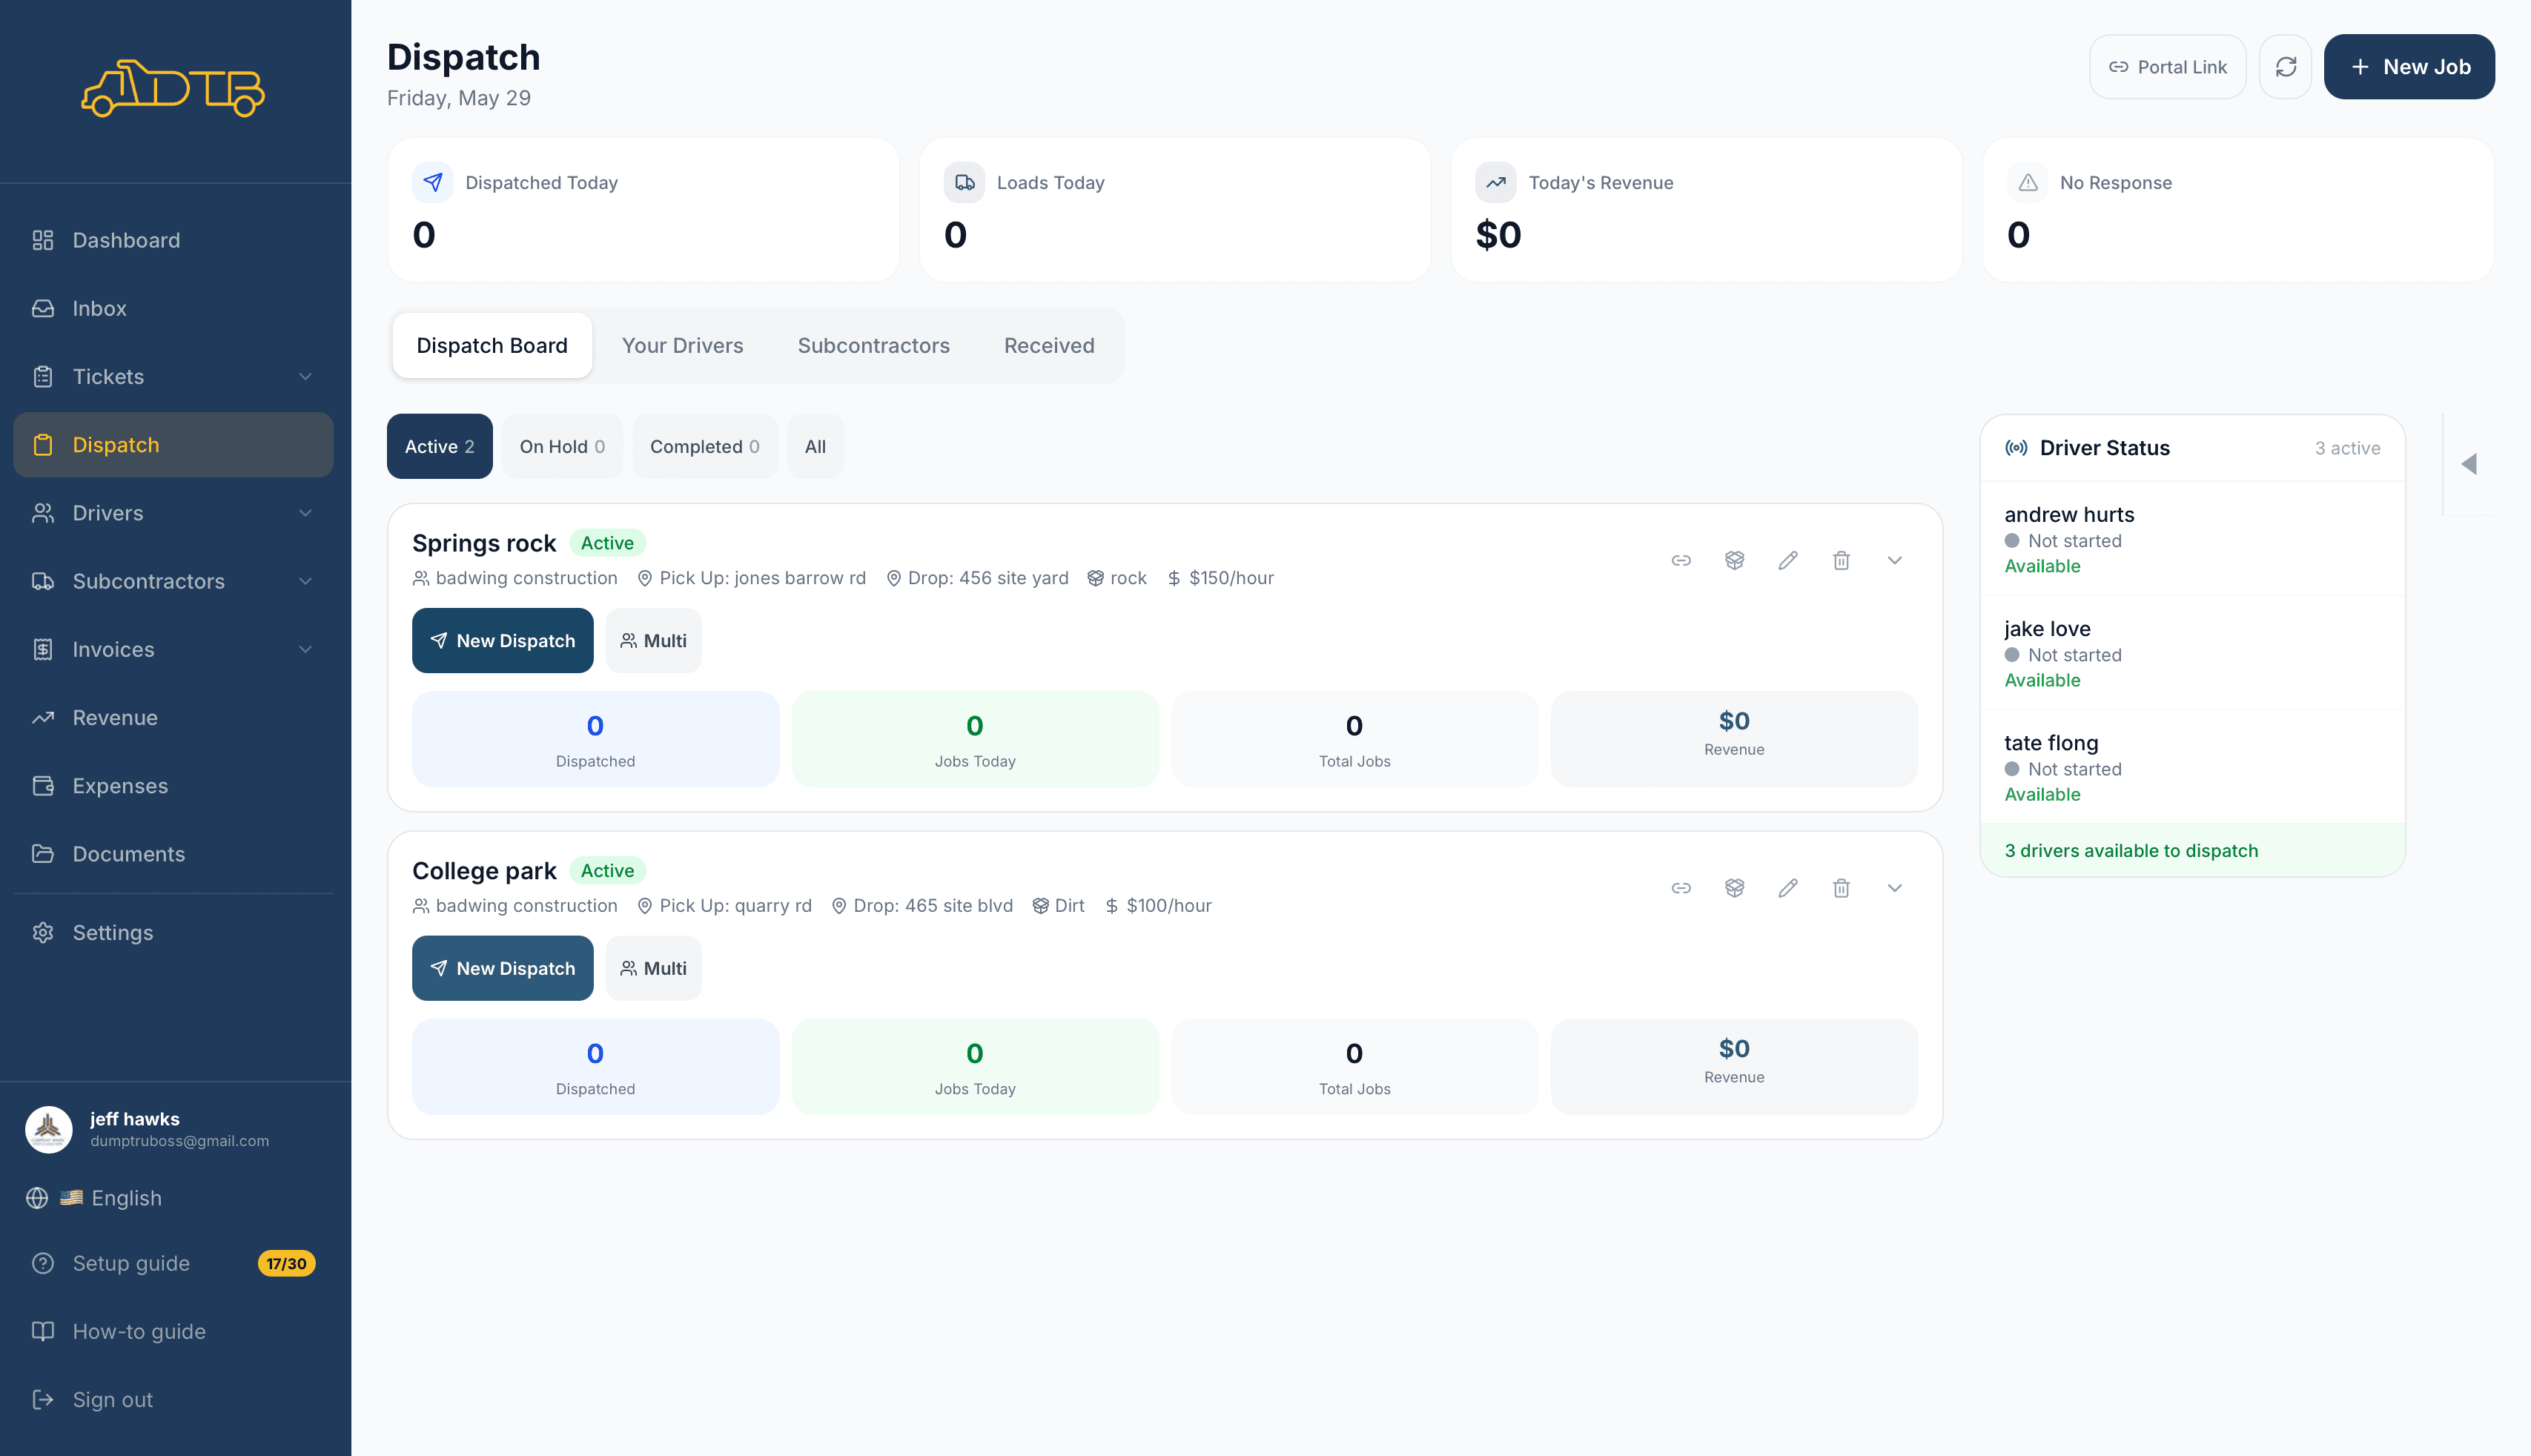Expand the Invoices sidebar chevron
Viewport: 2531px width, 1456px height.
pos(305,649)
